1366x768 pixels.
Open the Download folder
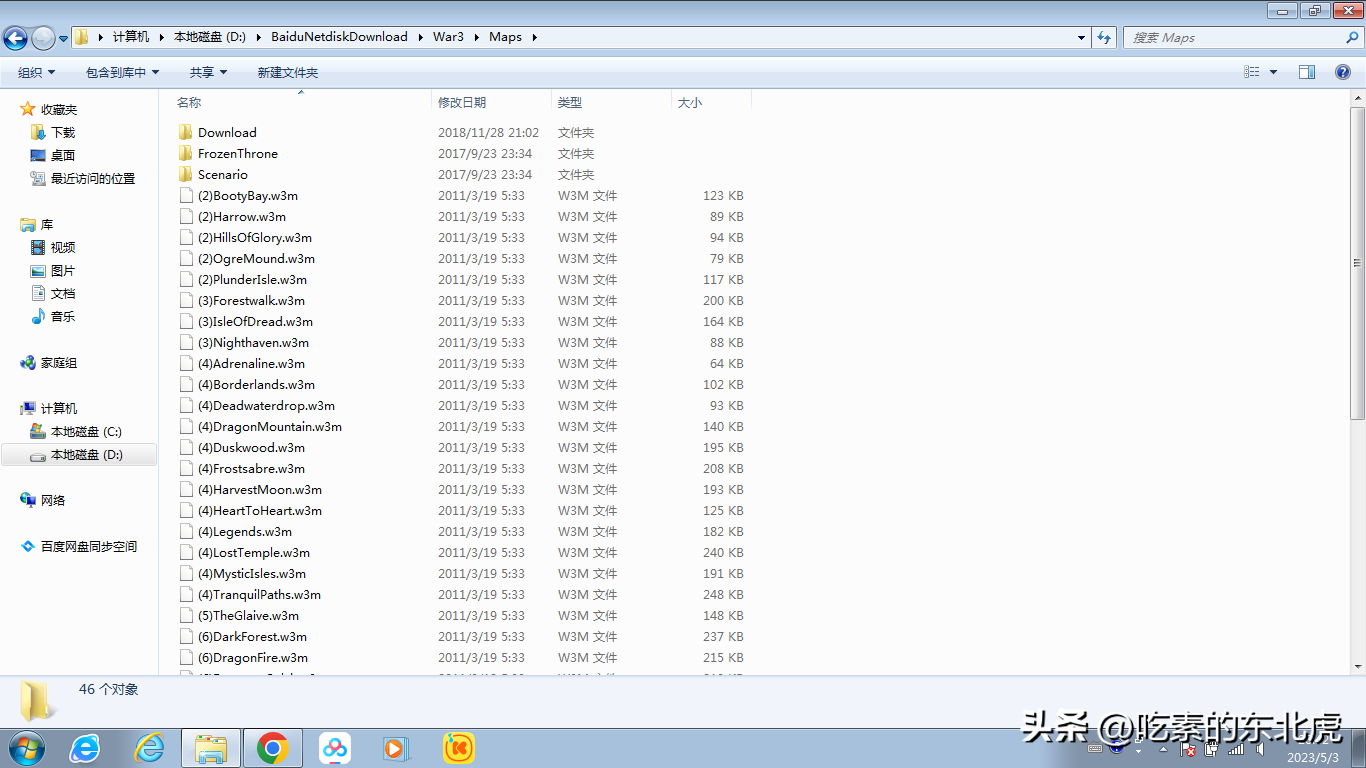[227, 132]
